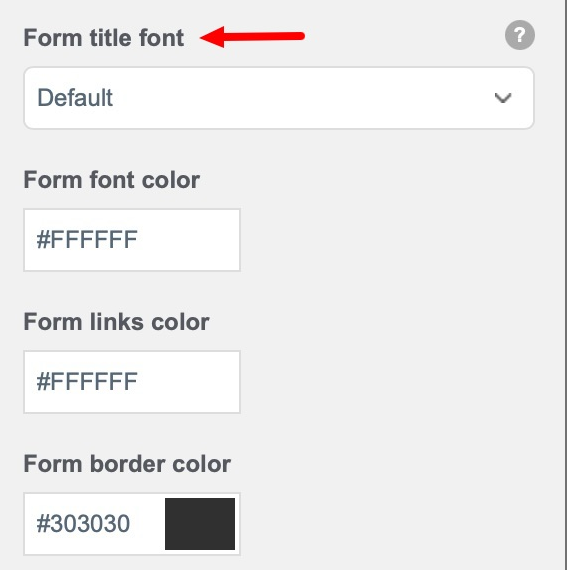Click the Form font color hex field

point(132,240)
